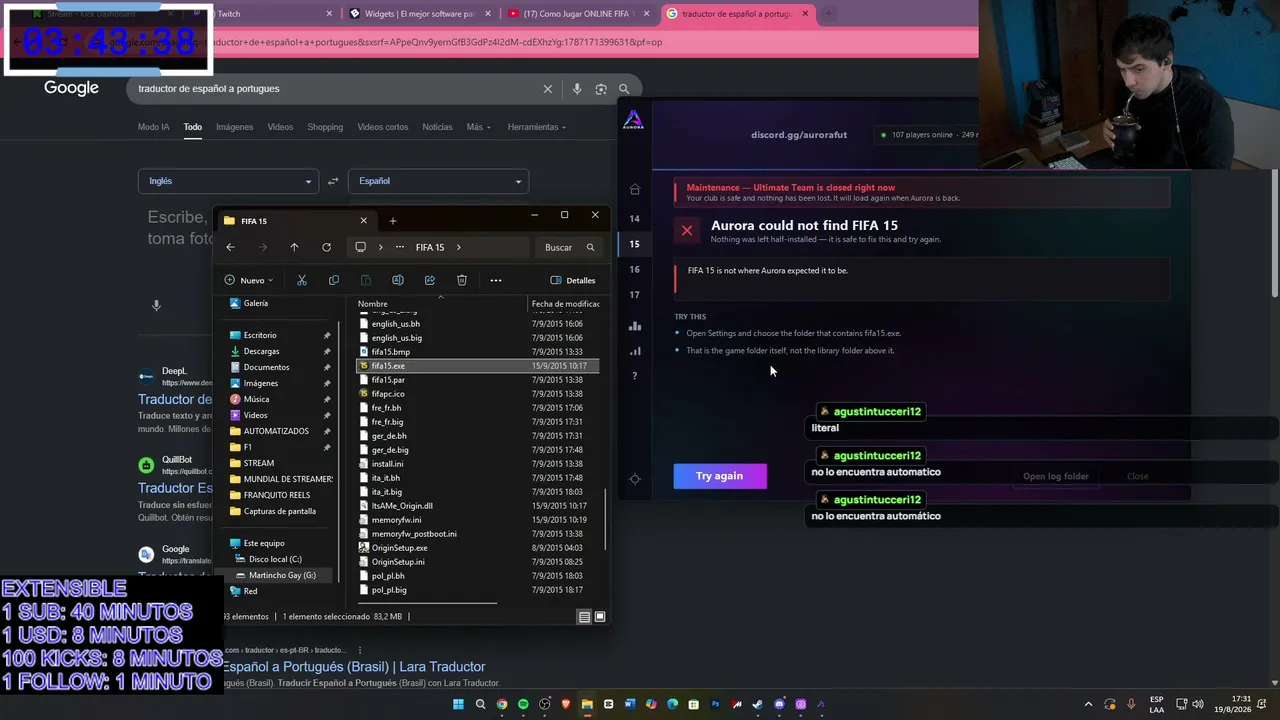Click the Aurora logo
Image resolution: width=1280 pixels, height=720 pixels.
pyautogui.click(x=633, y=121)
